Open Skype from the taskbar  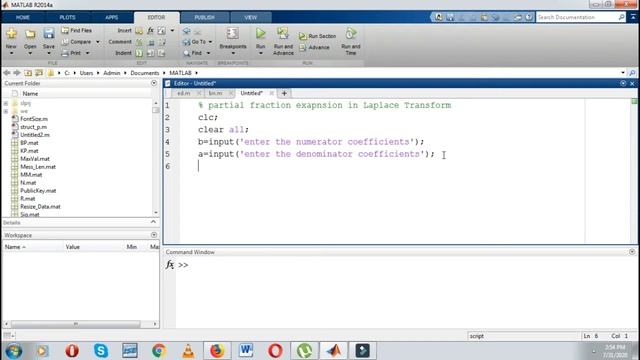click(101, 351)
